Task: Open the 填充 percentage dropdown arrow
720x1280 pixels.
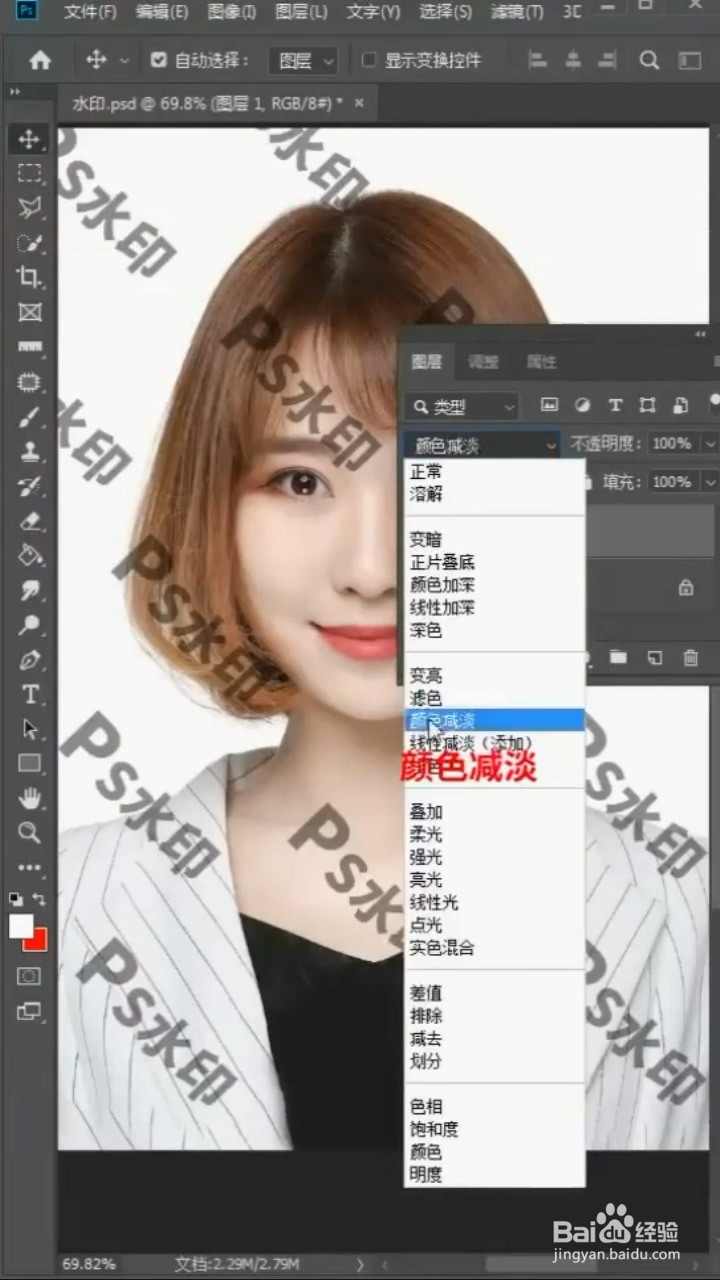Action: point(709,482)
